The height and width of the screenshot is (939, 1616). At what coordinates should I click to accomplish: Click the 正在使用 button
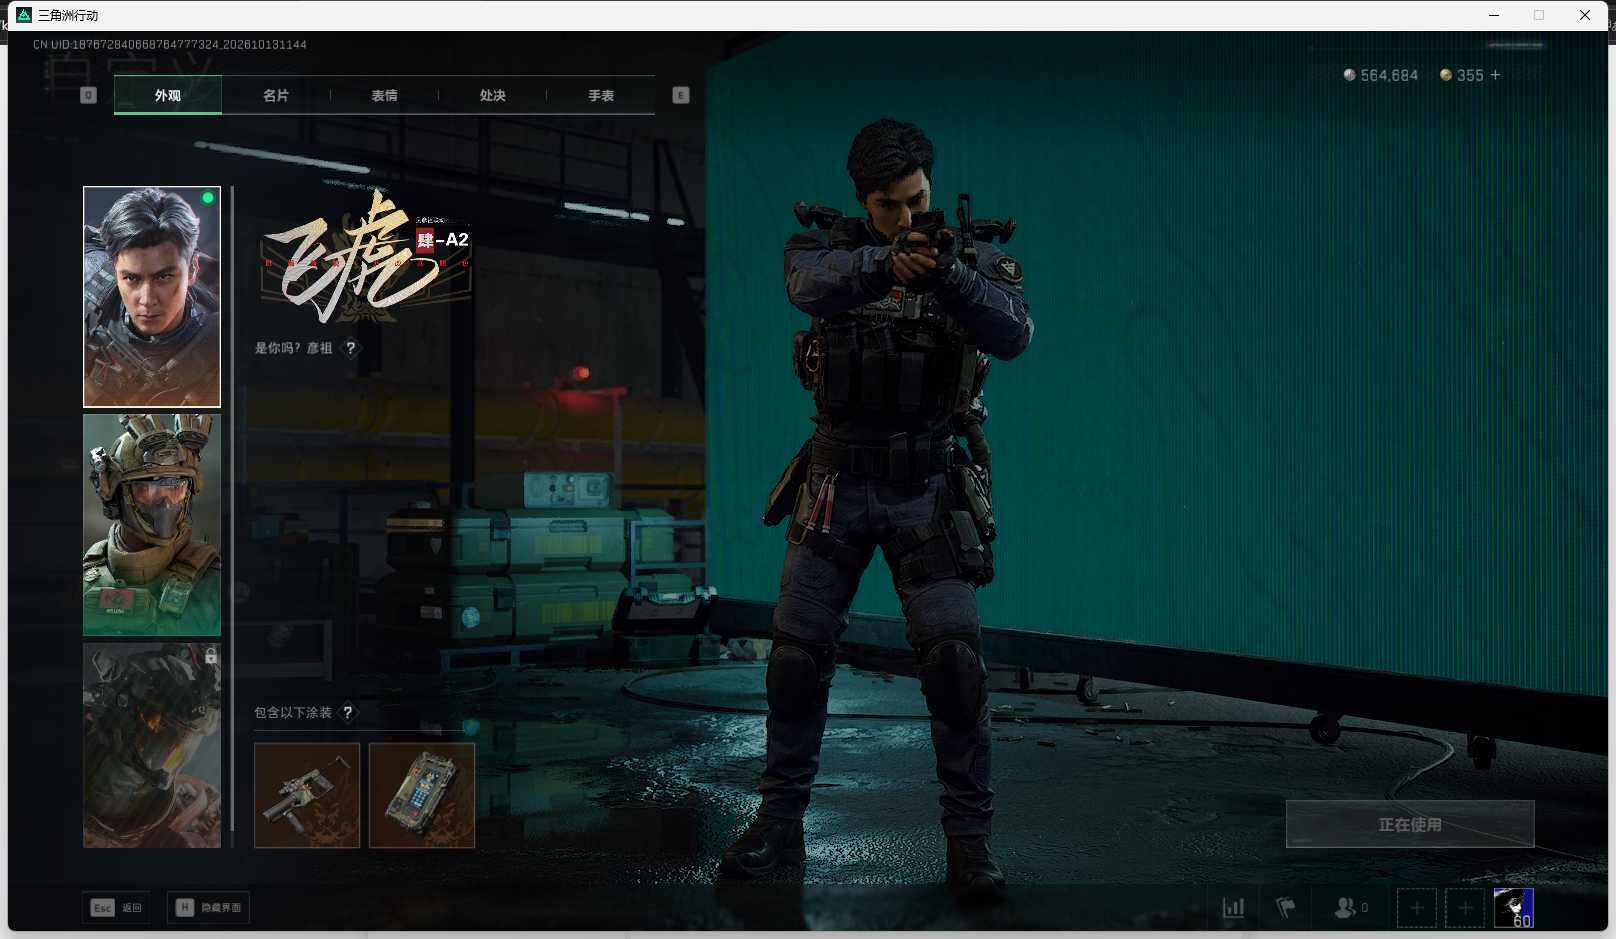coord(1410,824)
